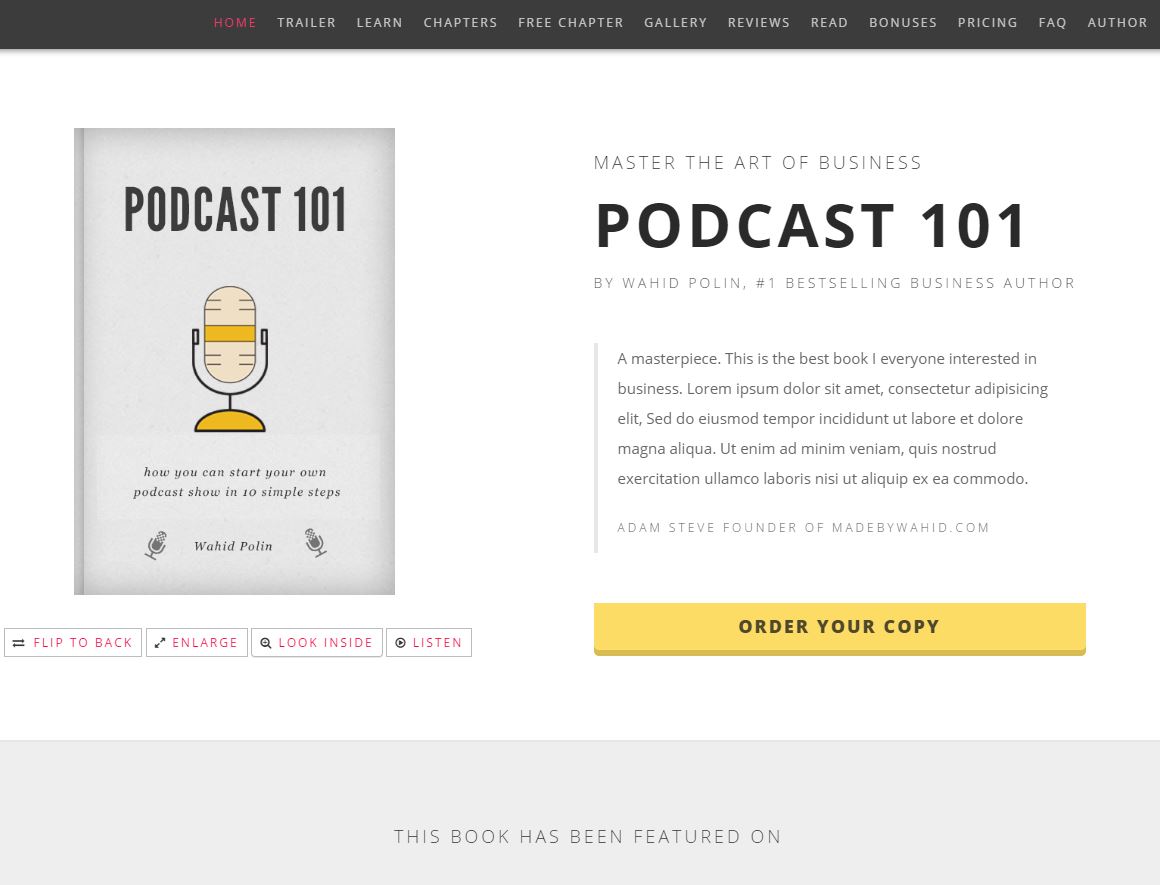Open the Pricing section link

point(987,22)
